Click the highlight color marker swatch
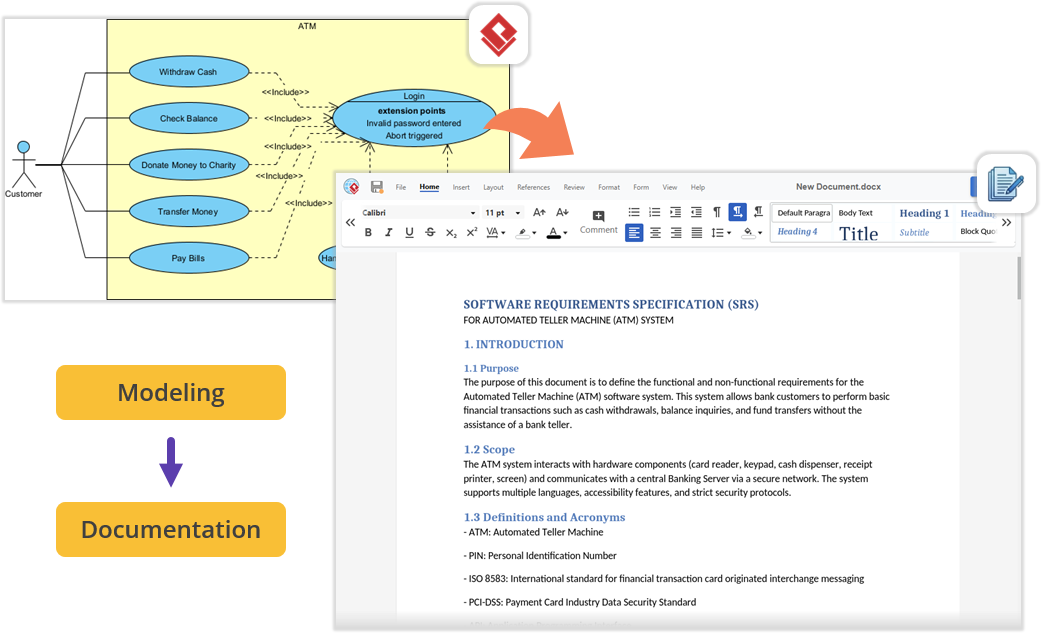Screen dimensions: 1041x633 coord(523,233)
